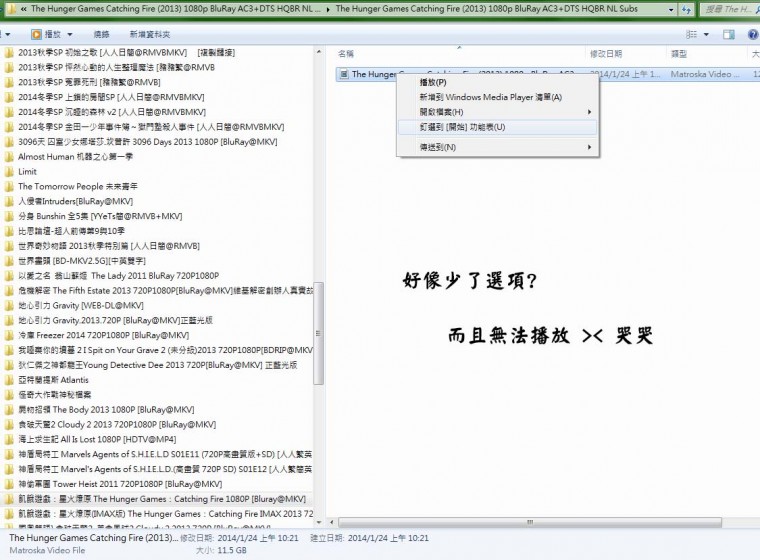Toggle the preview pane icon
This screenshot has height=560, width=760.
coord(728,34)
